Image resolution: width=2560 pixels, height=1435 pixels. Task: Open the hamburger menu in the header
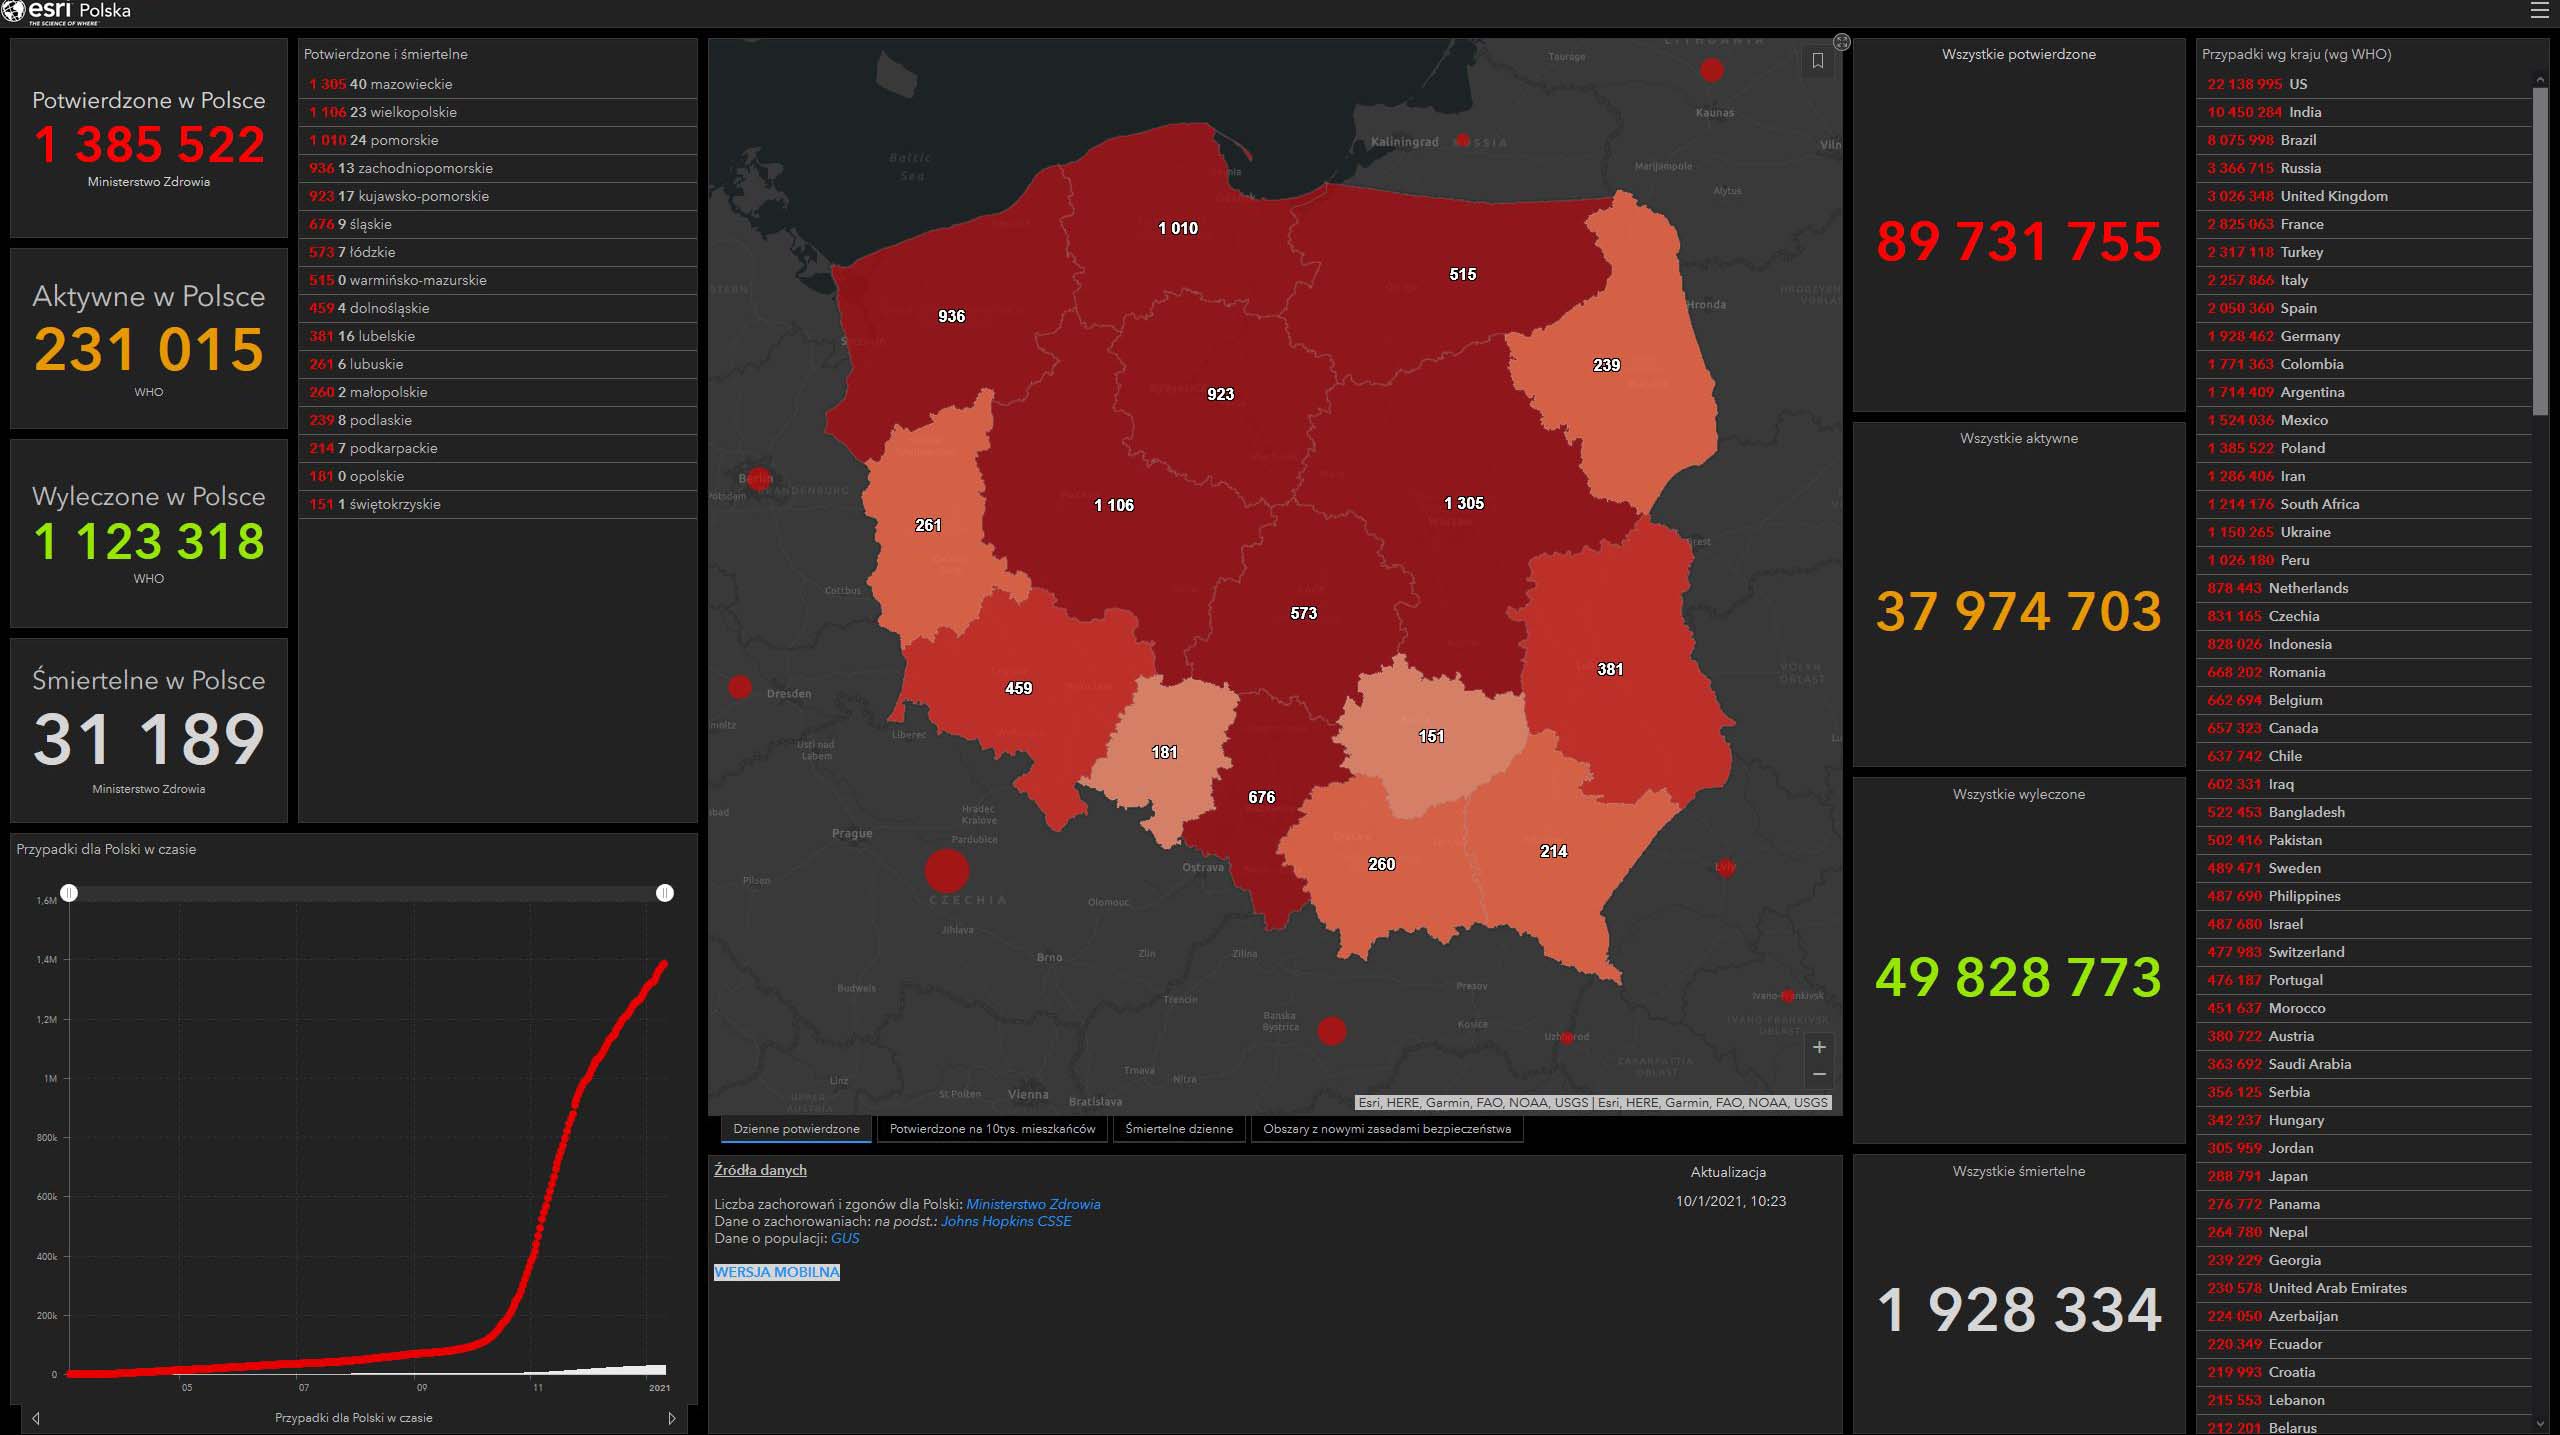click(x=2539, y=11)
